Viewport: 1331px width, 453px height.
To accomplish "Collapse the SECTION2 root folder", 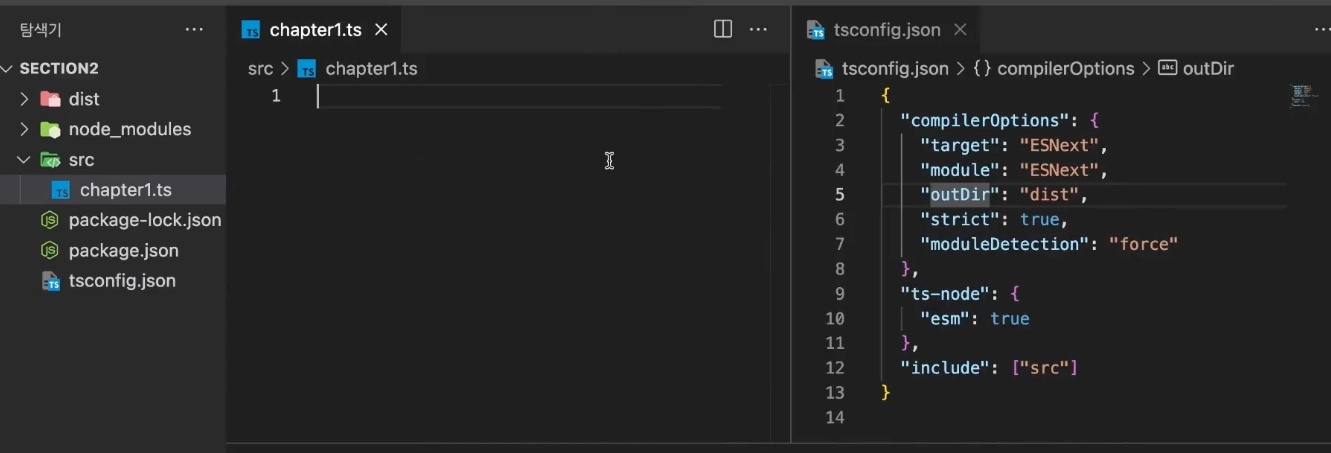I will tap(9, 69).
